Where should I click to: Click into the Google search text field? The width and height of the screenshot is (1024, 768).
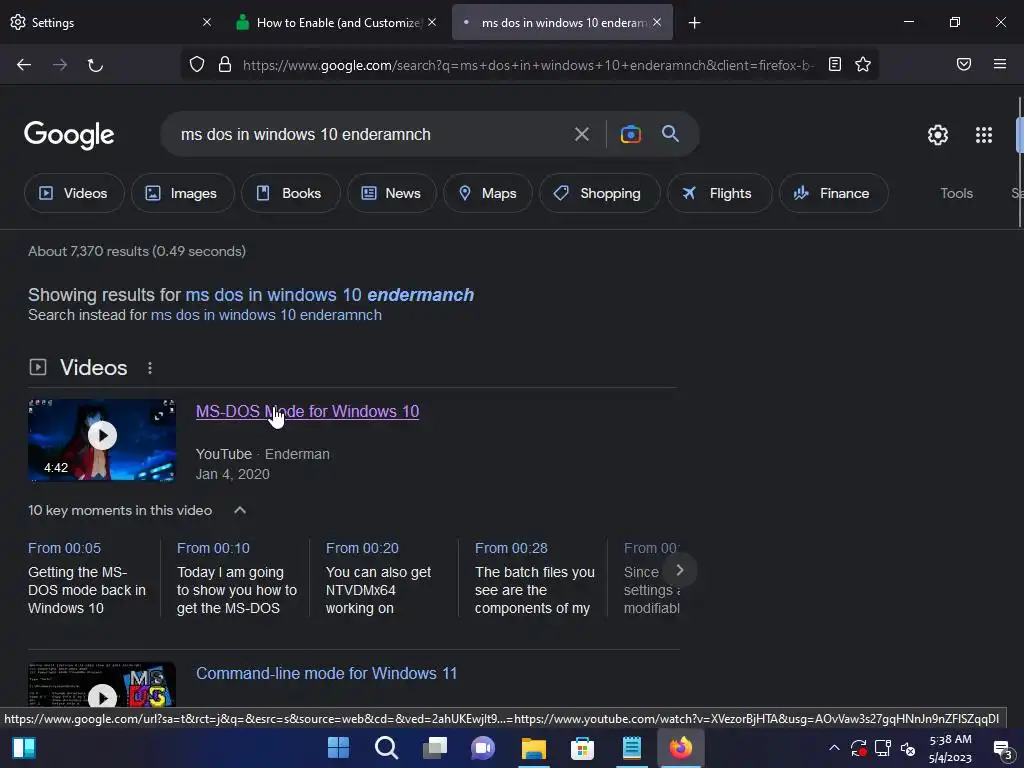pyautogui.click(x=372, y=135)
